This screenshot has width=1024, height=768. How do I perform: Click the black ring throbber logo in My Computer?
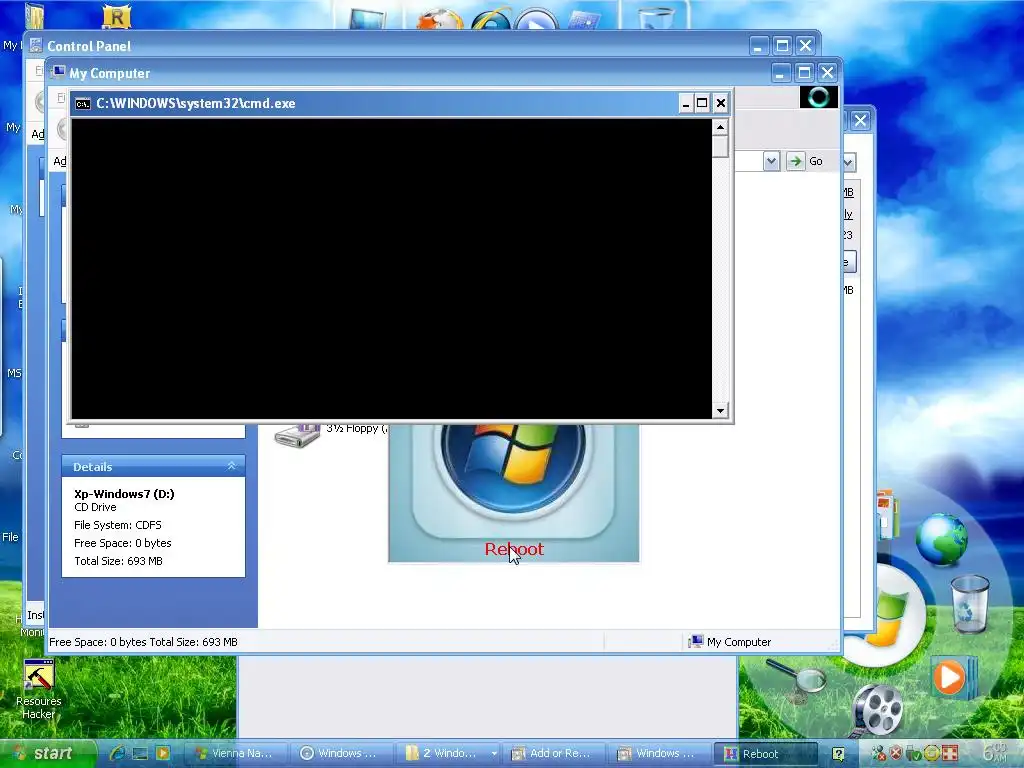click(819, 97)
